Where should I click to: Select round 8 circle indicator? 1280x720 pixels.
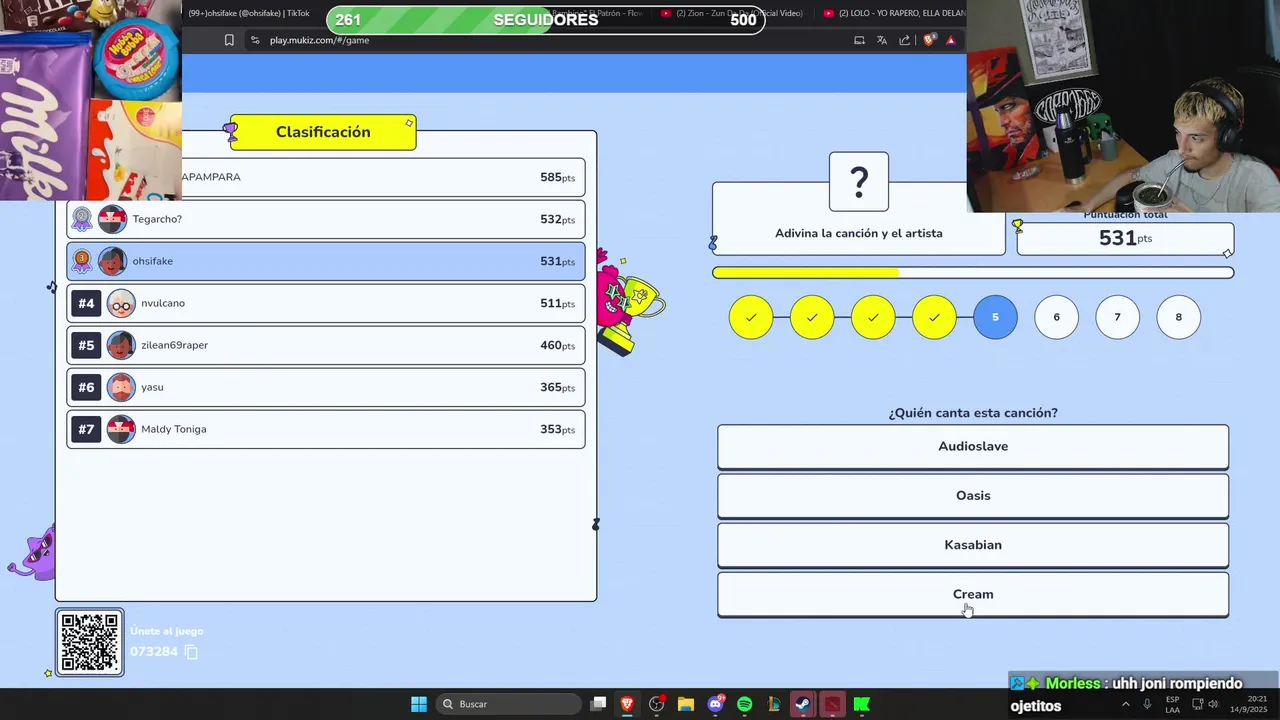1178,317
